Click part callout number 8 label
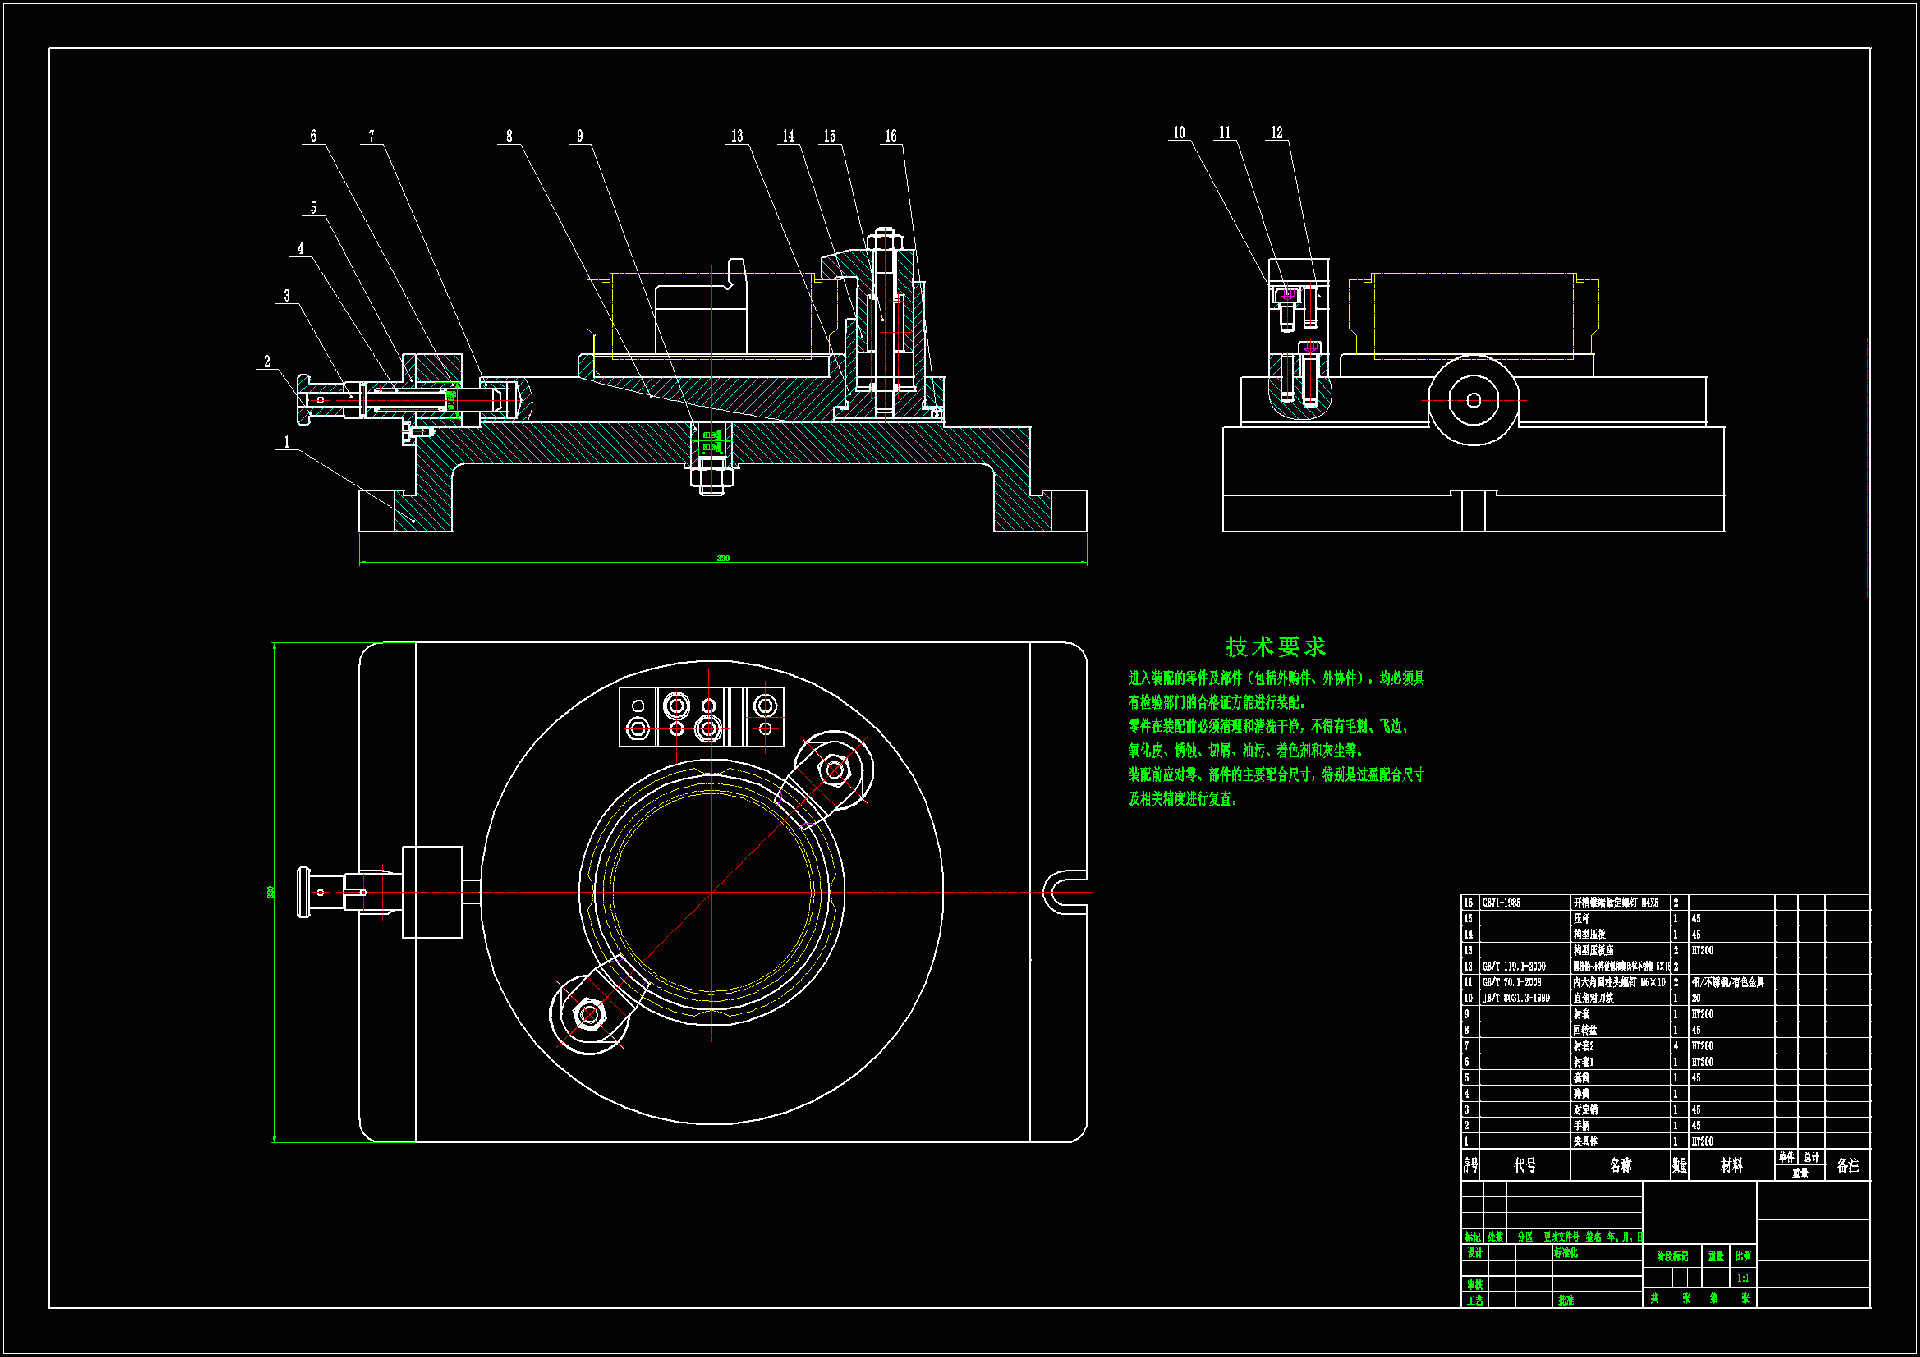Image resolution: width=1920 pixels, height=1357 pixels. coord(509,136)
